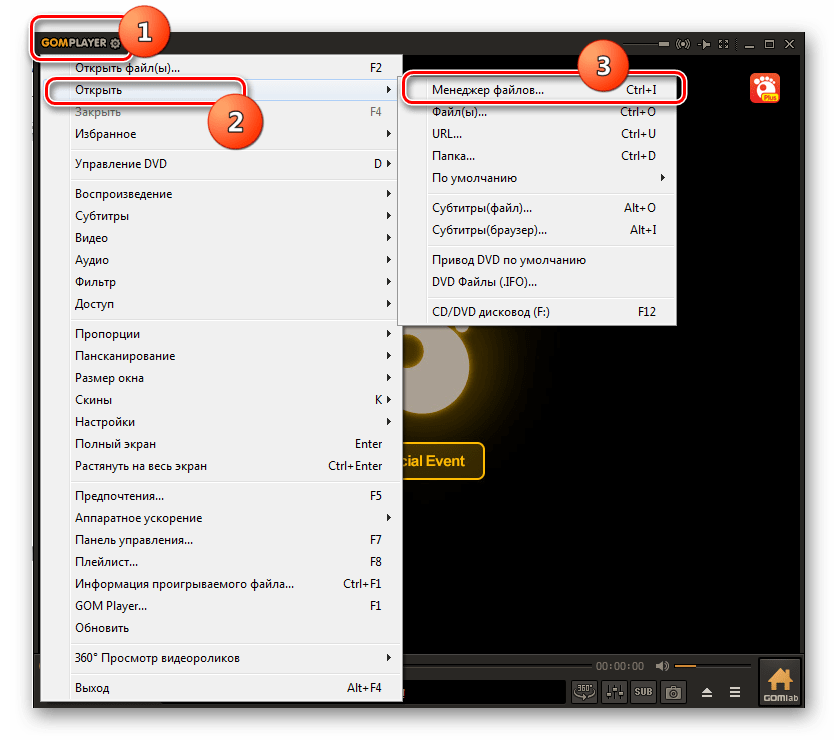Click the SUB subtitles button
The image size is (837, 740).
coord(643,692)
